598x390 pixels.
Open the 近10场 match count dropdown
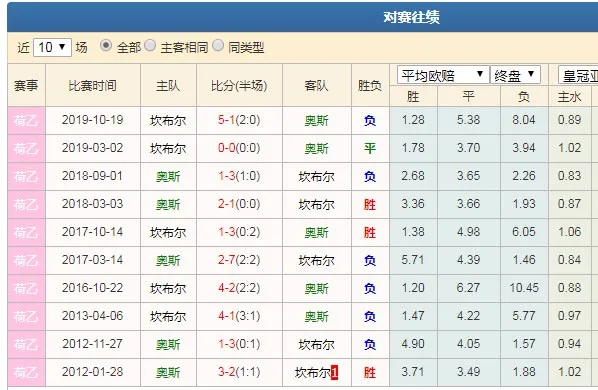pos(52,47)
